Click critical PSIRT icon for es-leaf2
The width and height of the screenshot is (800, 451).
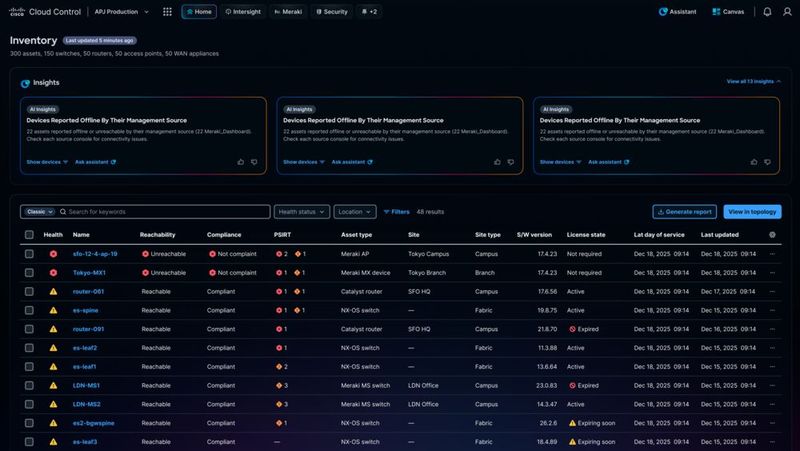[279, 348]
